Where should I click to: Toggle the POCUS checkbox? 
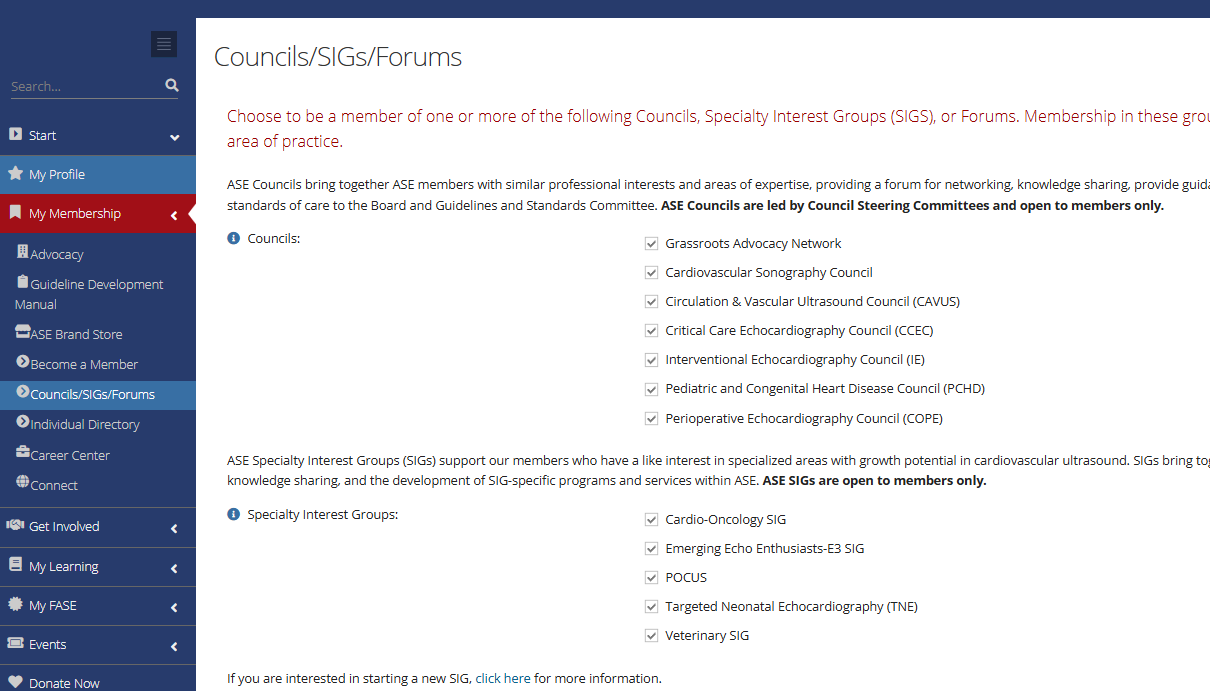coord(652,577)
